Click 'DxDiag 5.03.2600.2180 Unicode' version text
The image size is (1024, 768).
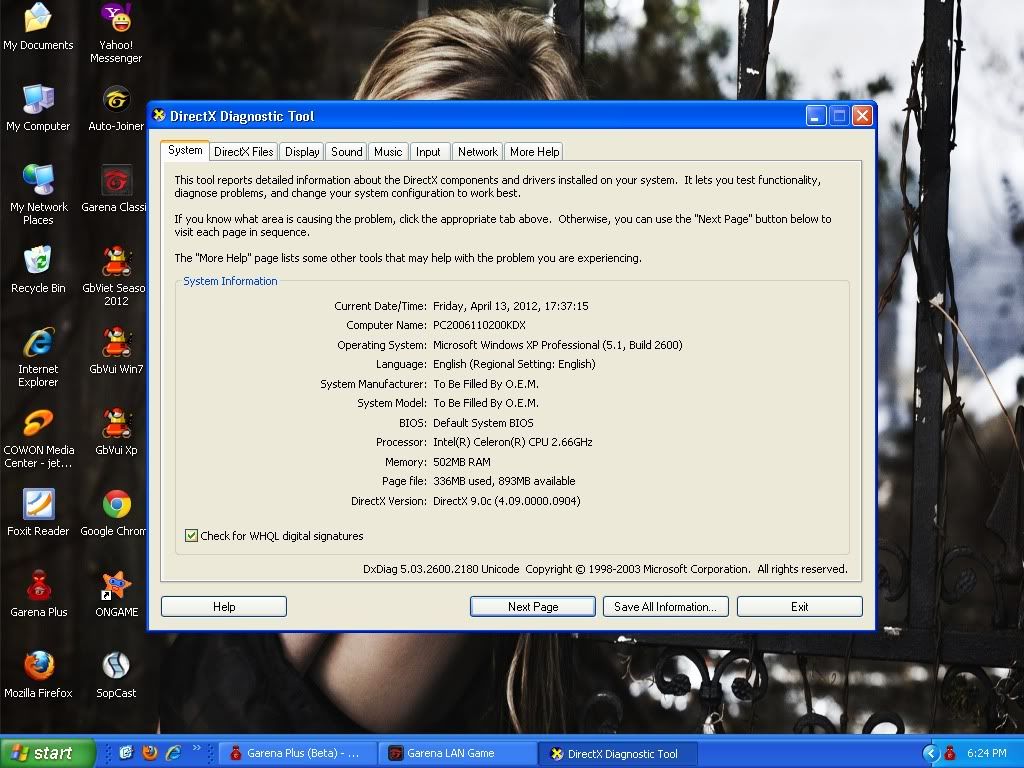(441, 569)
